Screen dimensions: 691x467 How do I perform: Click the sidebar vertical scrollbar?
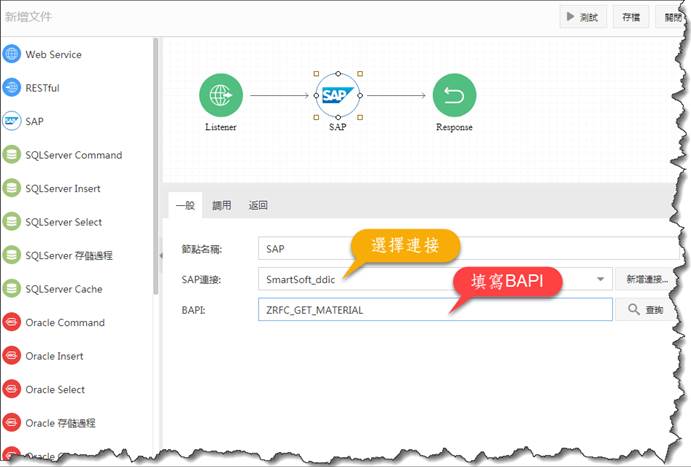[155, 166]
